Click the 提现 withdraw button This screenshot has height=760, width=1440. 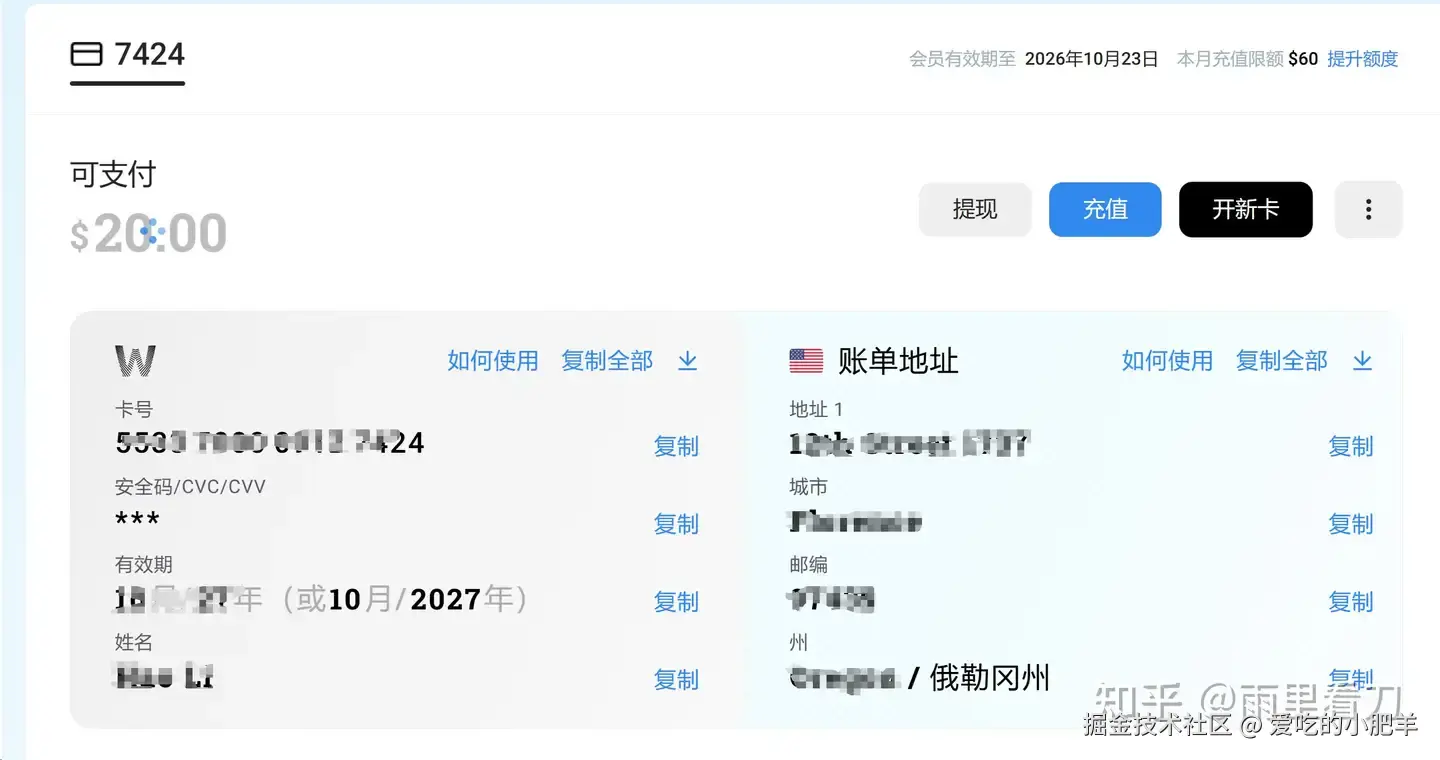point(975,209)
